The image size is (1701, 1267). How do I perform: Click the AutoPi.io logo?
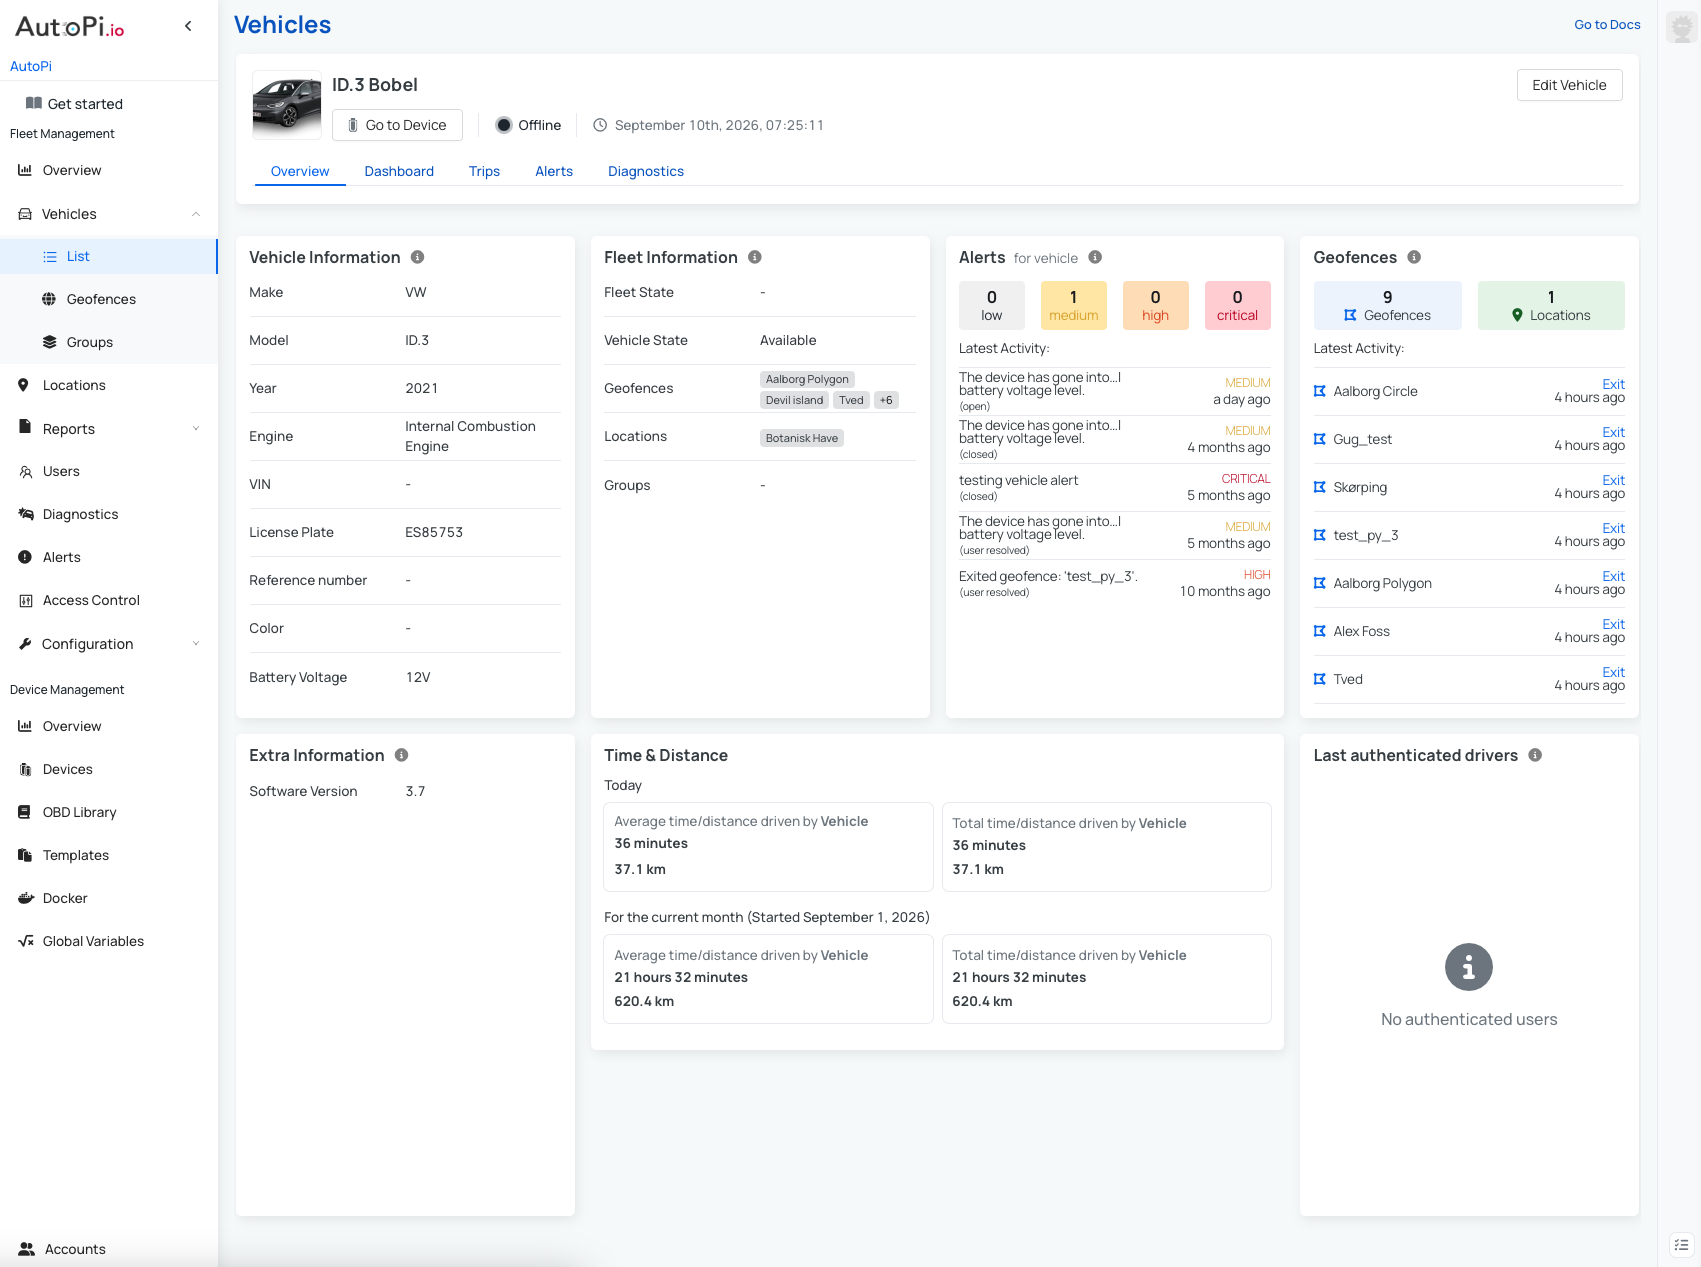click(70, 27)
